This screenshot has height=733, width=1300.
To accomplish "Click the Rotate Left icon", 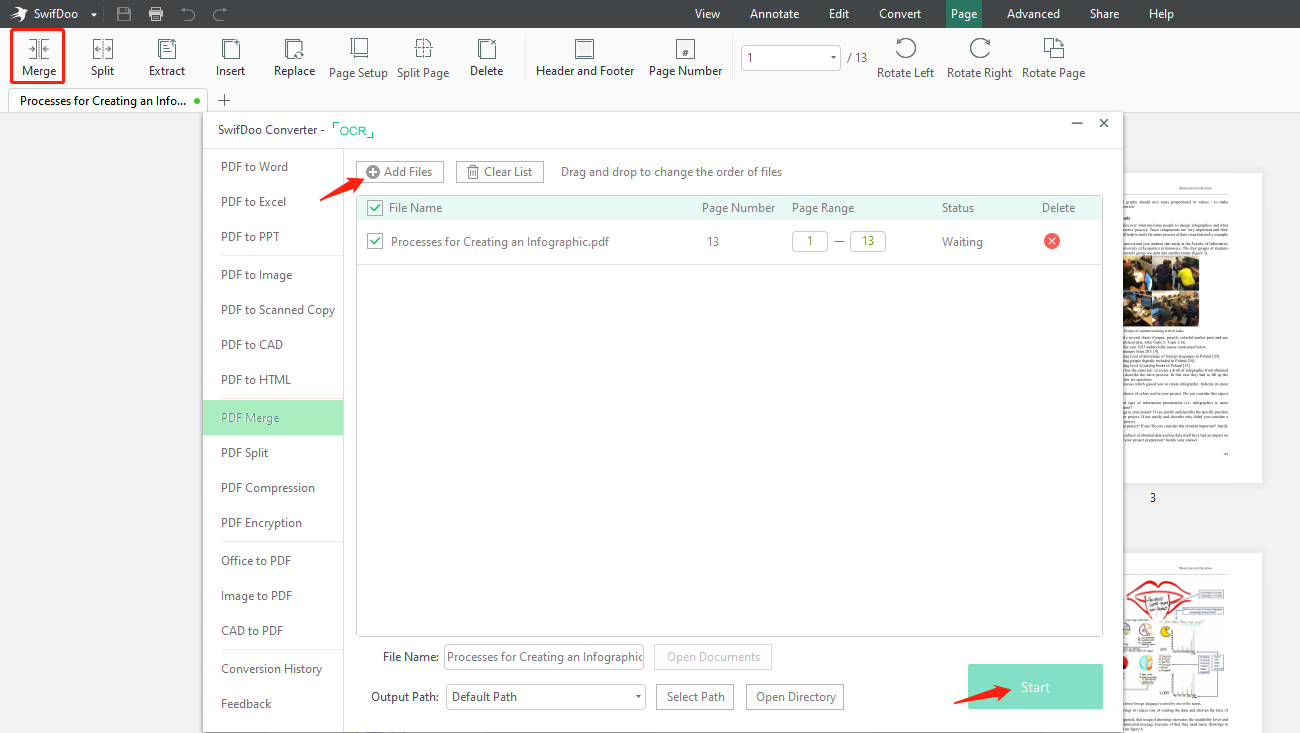I will click(x=905, y=55).
